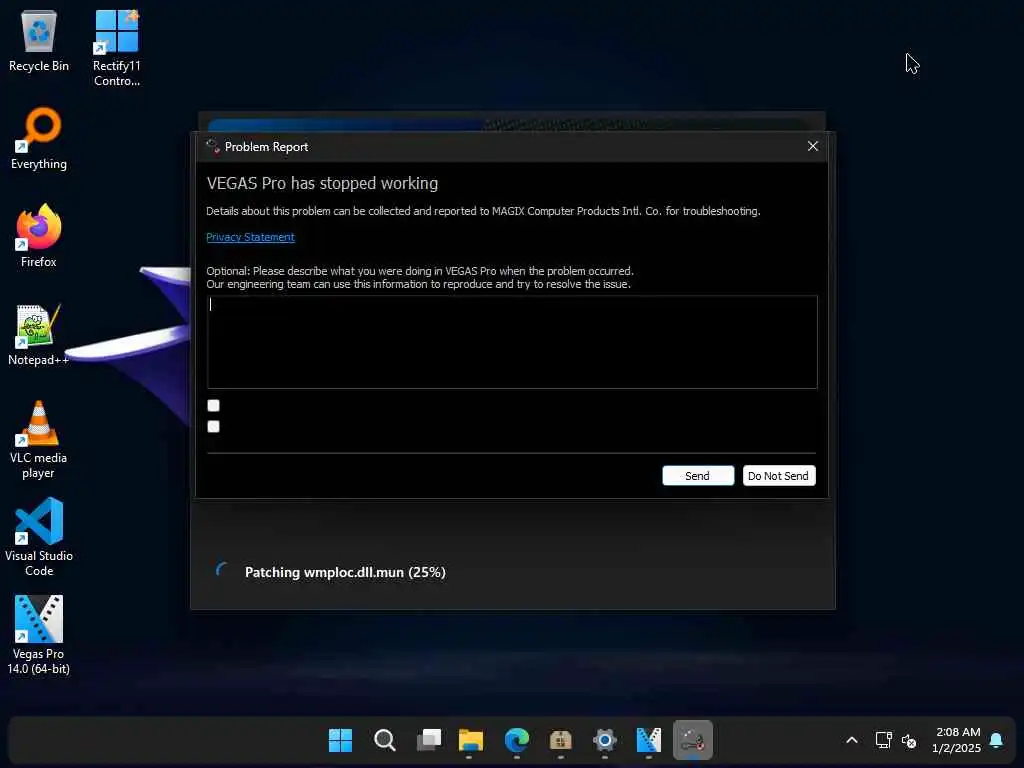This screenshot has width=1024, height=768.
Task: Switch to Vegas Pro taskbar icon
Action: tap(648, 740)
